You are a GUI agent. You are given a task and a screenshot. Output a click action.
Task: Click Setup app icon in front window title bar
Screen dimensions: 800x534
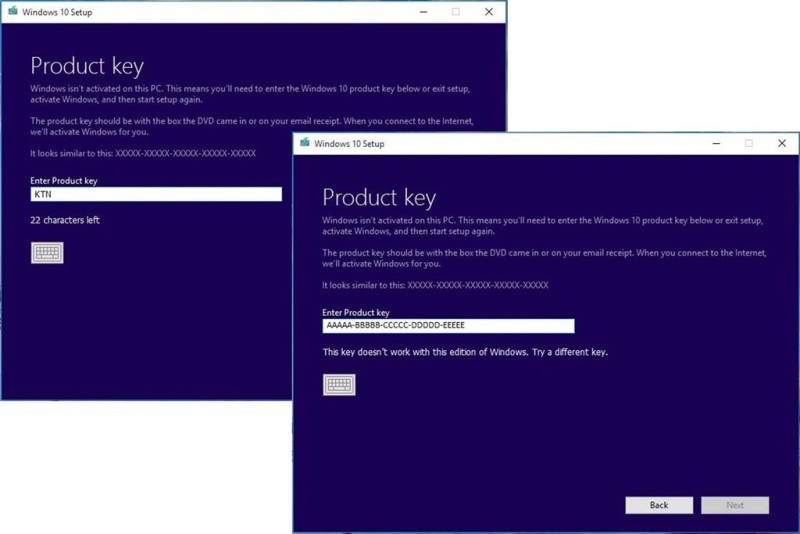(x=304, y=143)
